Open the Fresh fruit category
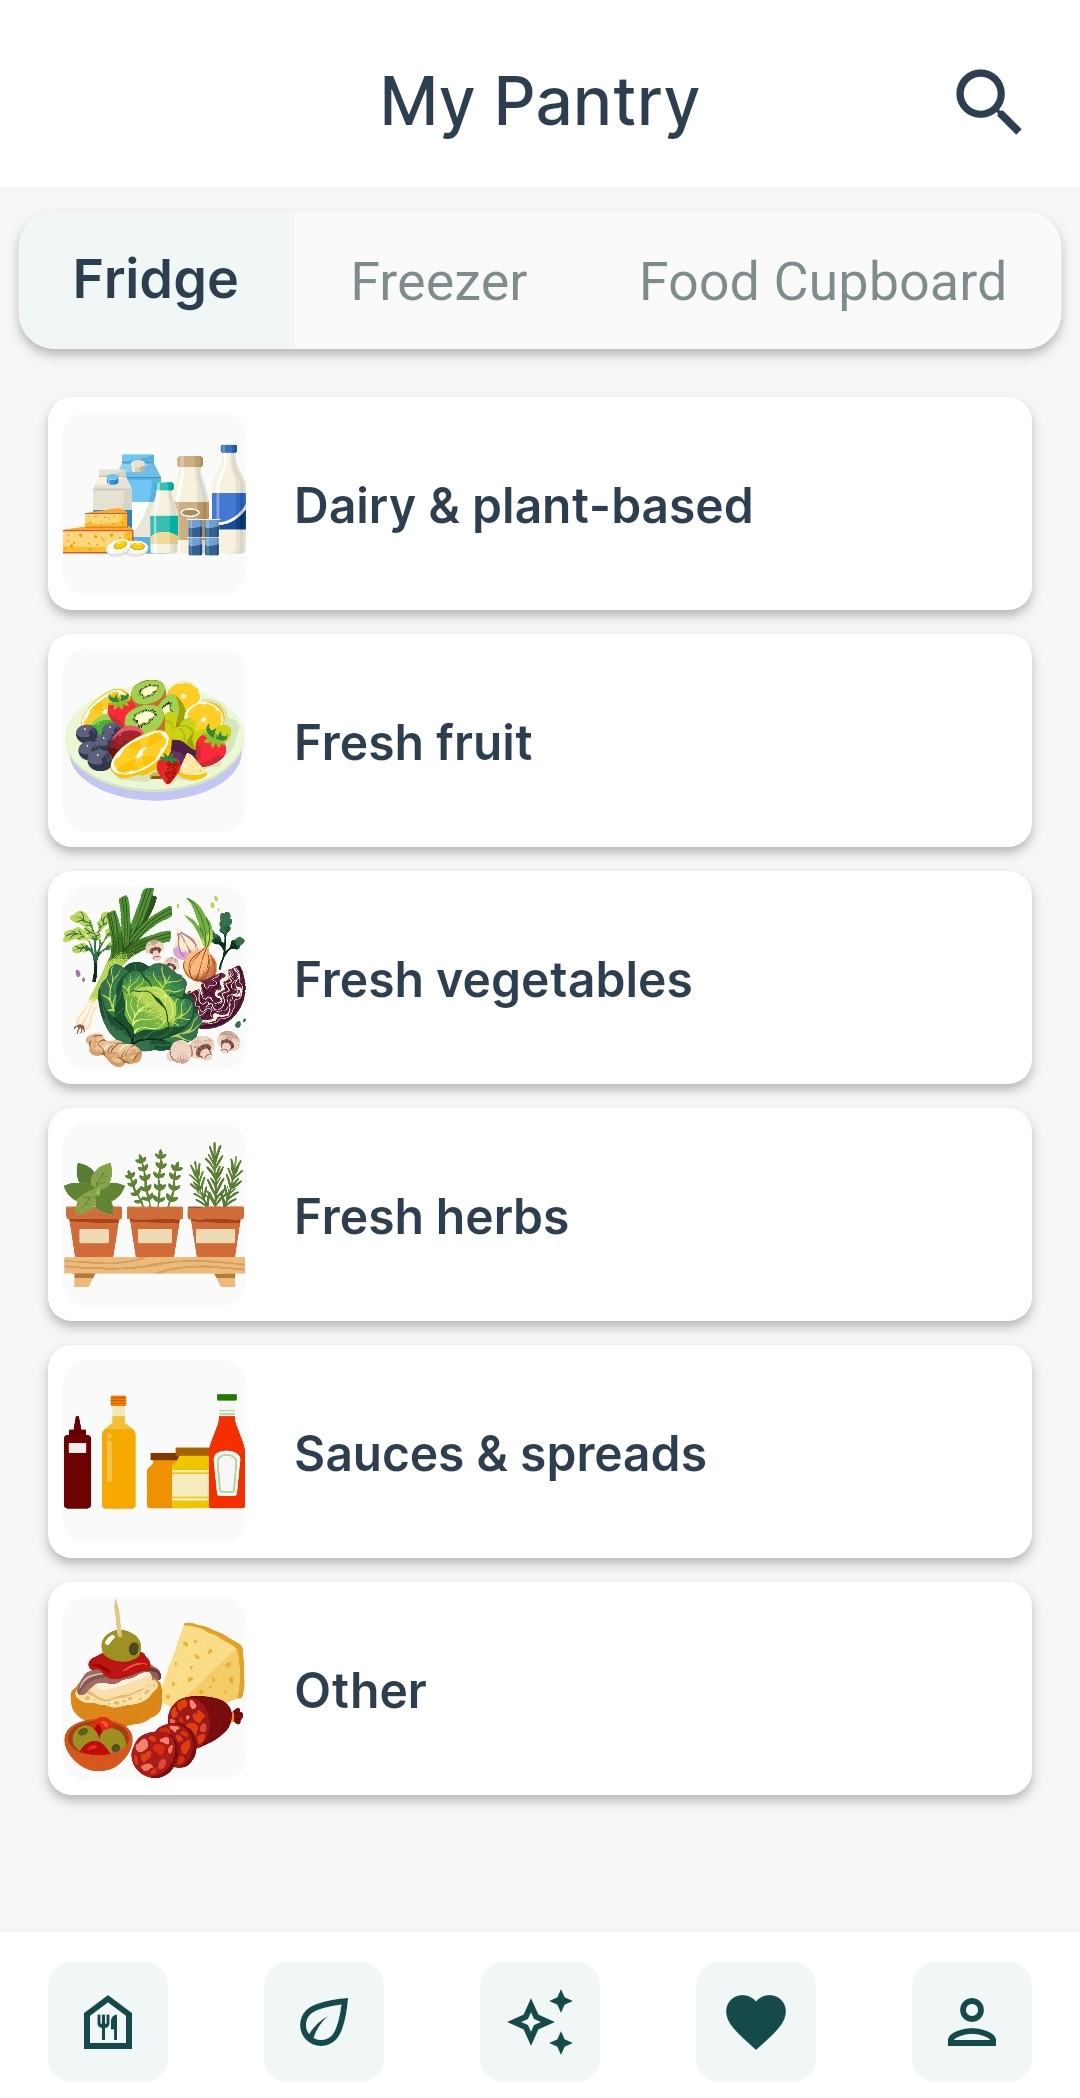The height and width of the screenshot is (2098, 1080). (540, 741)
